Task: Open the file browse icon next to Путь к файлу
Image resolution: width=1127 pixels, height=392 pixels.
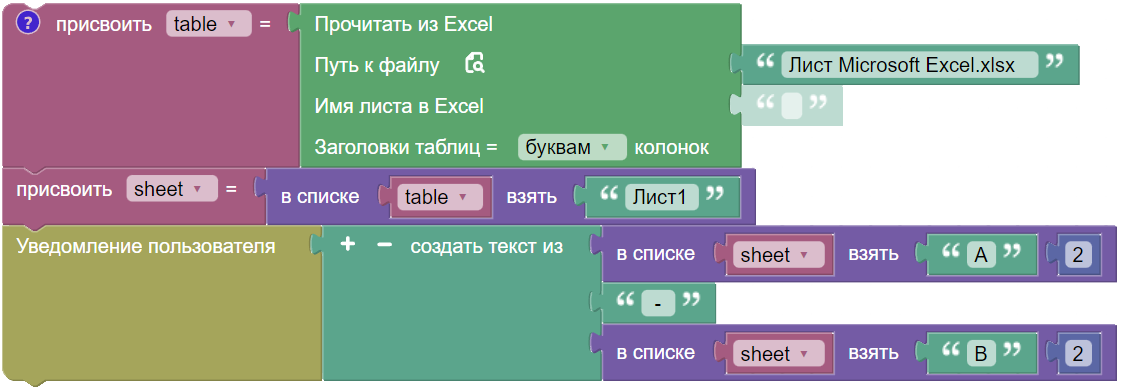Action: [474, 64]
